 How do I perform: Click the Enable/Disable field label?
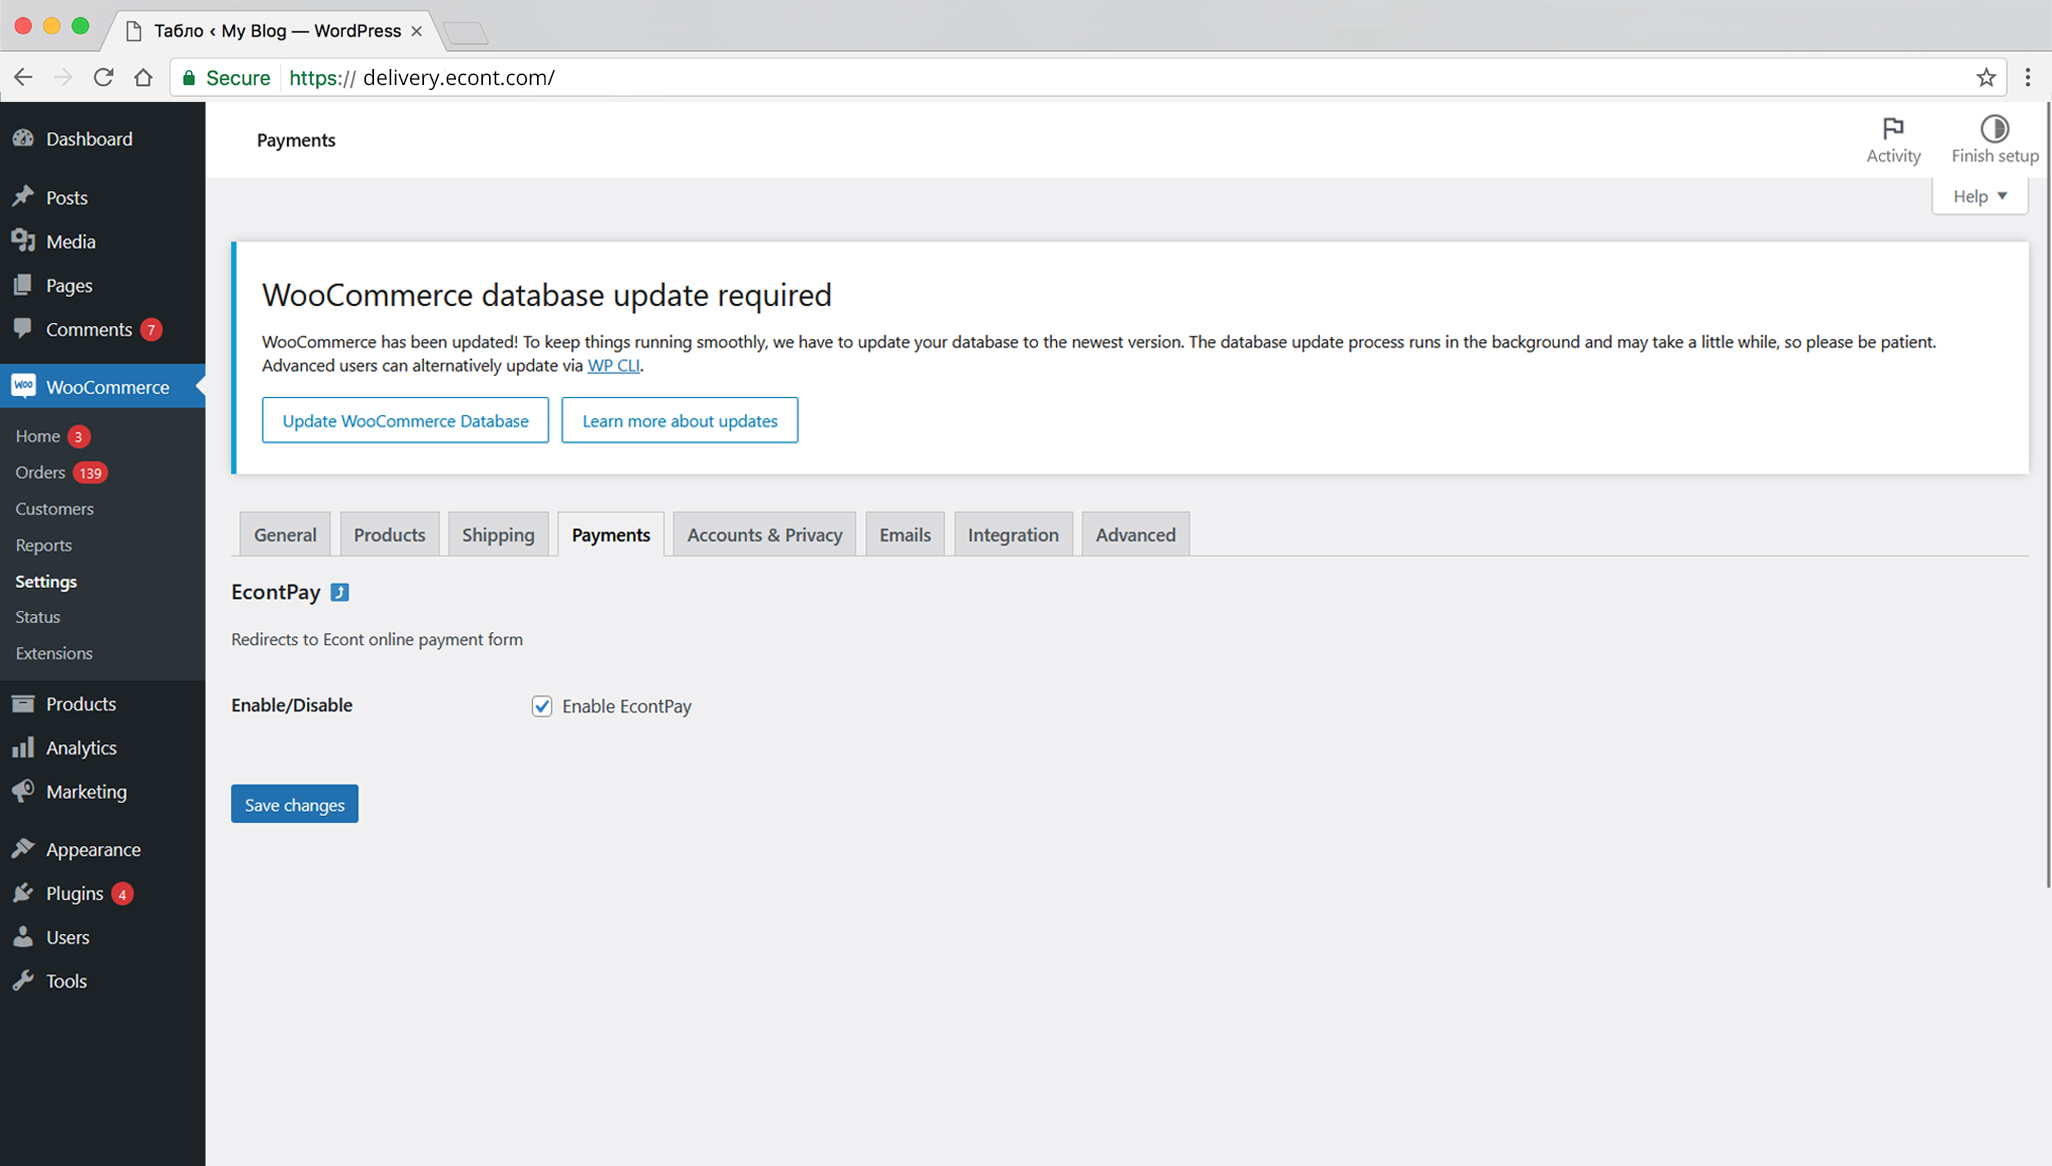[292, 705]
